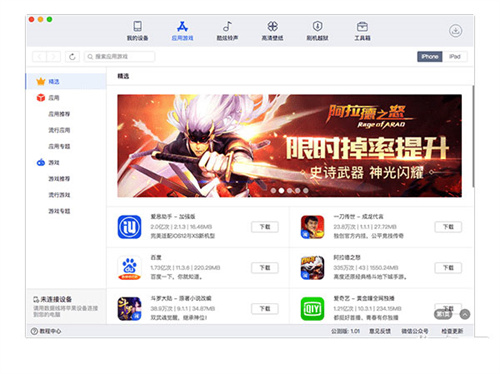500x374 pixels.
Task: Select Featured (精选) with crown icon
Action: coord(66,81)
